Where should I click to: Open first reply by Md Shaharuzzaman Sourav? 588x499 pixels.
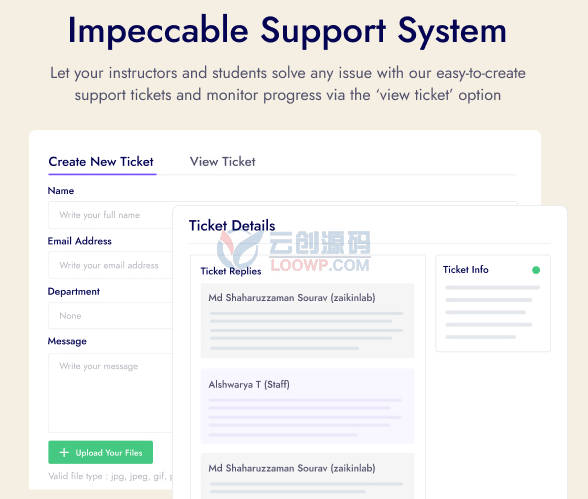(x=308, y=321)
